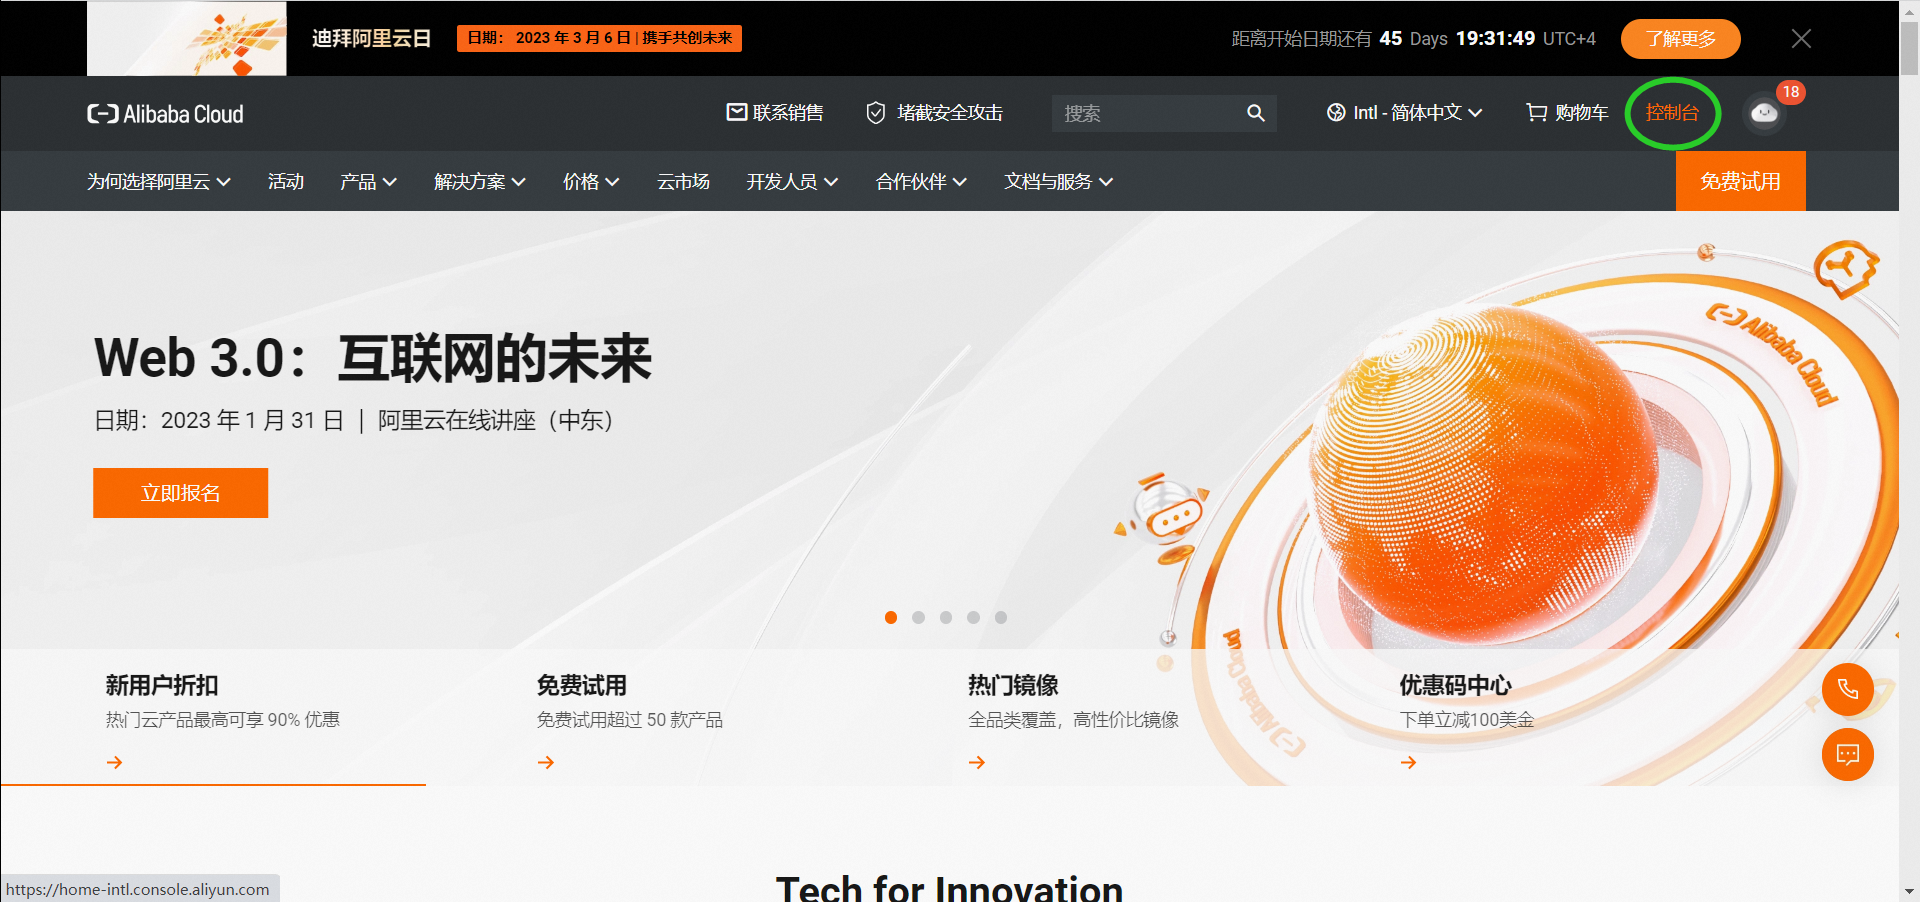Click the 下单立减100美金 text
Image resolution: width=1920 pixels, height=902 pixels.
(x=1467, y=720)
